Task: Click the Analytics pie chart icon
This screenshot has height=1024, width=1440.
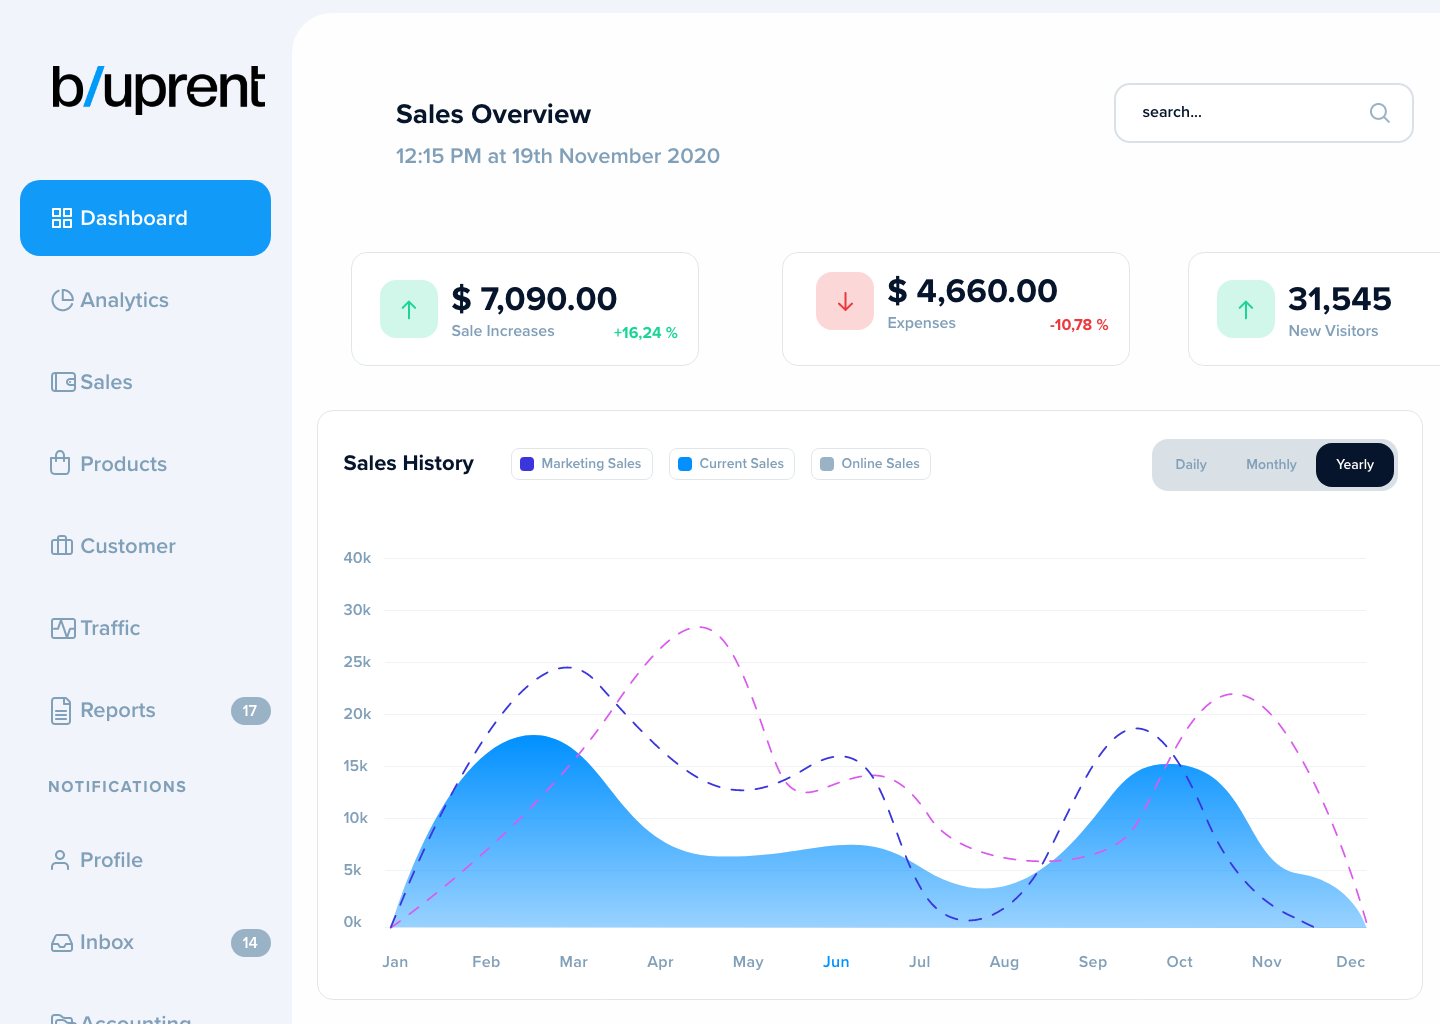Action: click(62, 300)
